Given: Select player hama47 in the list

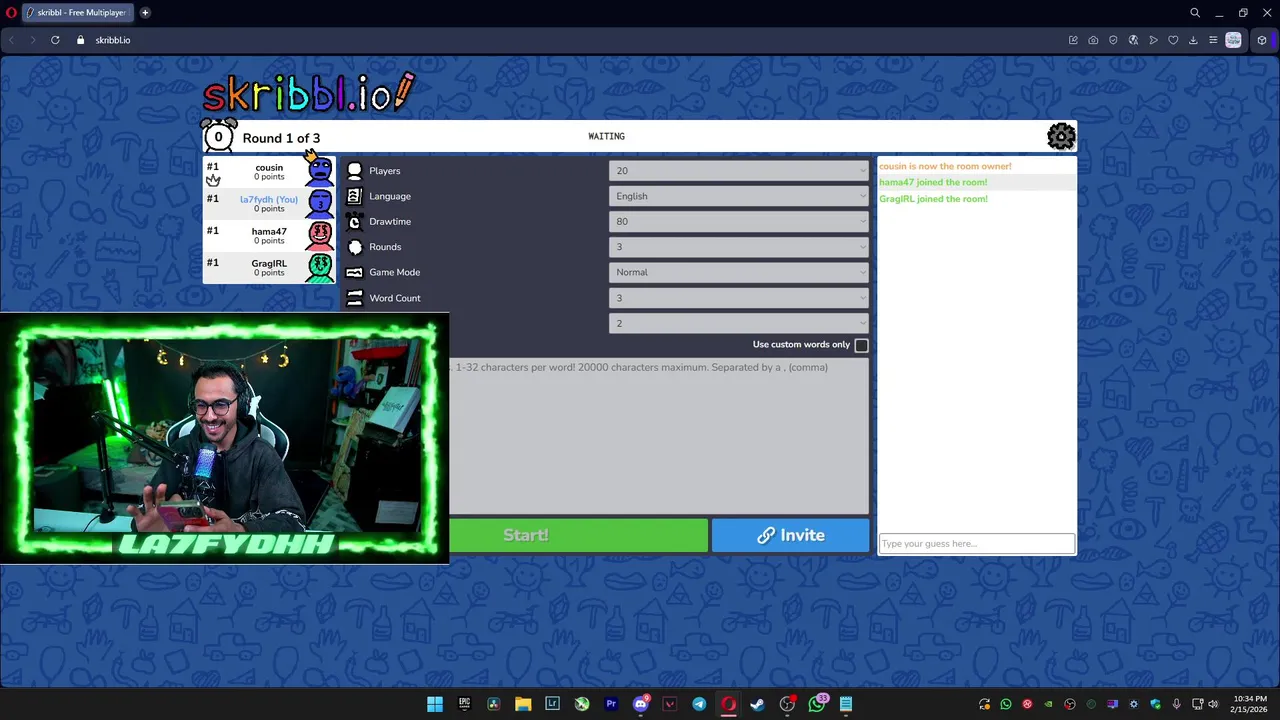Looking at the screenshot, I should click(269, 236).
